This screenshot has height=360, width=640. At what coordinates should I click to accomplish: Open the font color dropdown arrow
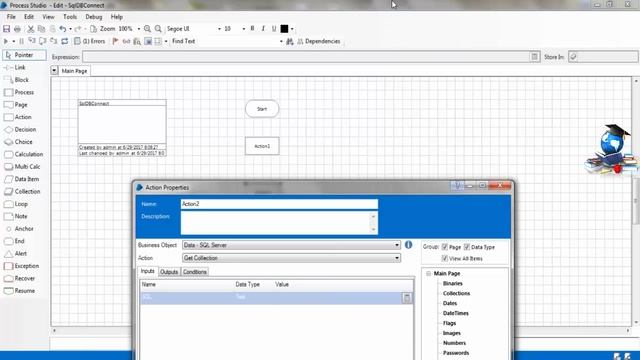(x=292, y=29)
